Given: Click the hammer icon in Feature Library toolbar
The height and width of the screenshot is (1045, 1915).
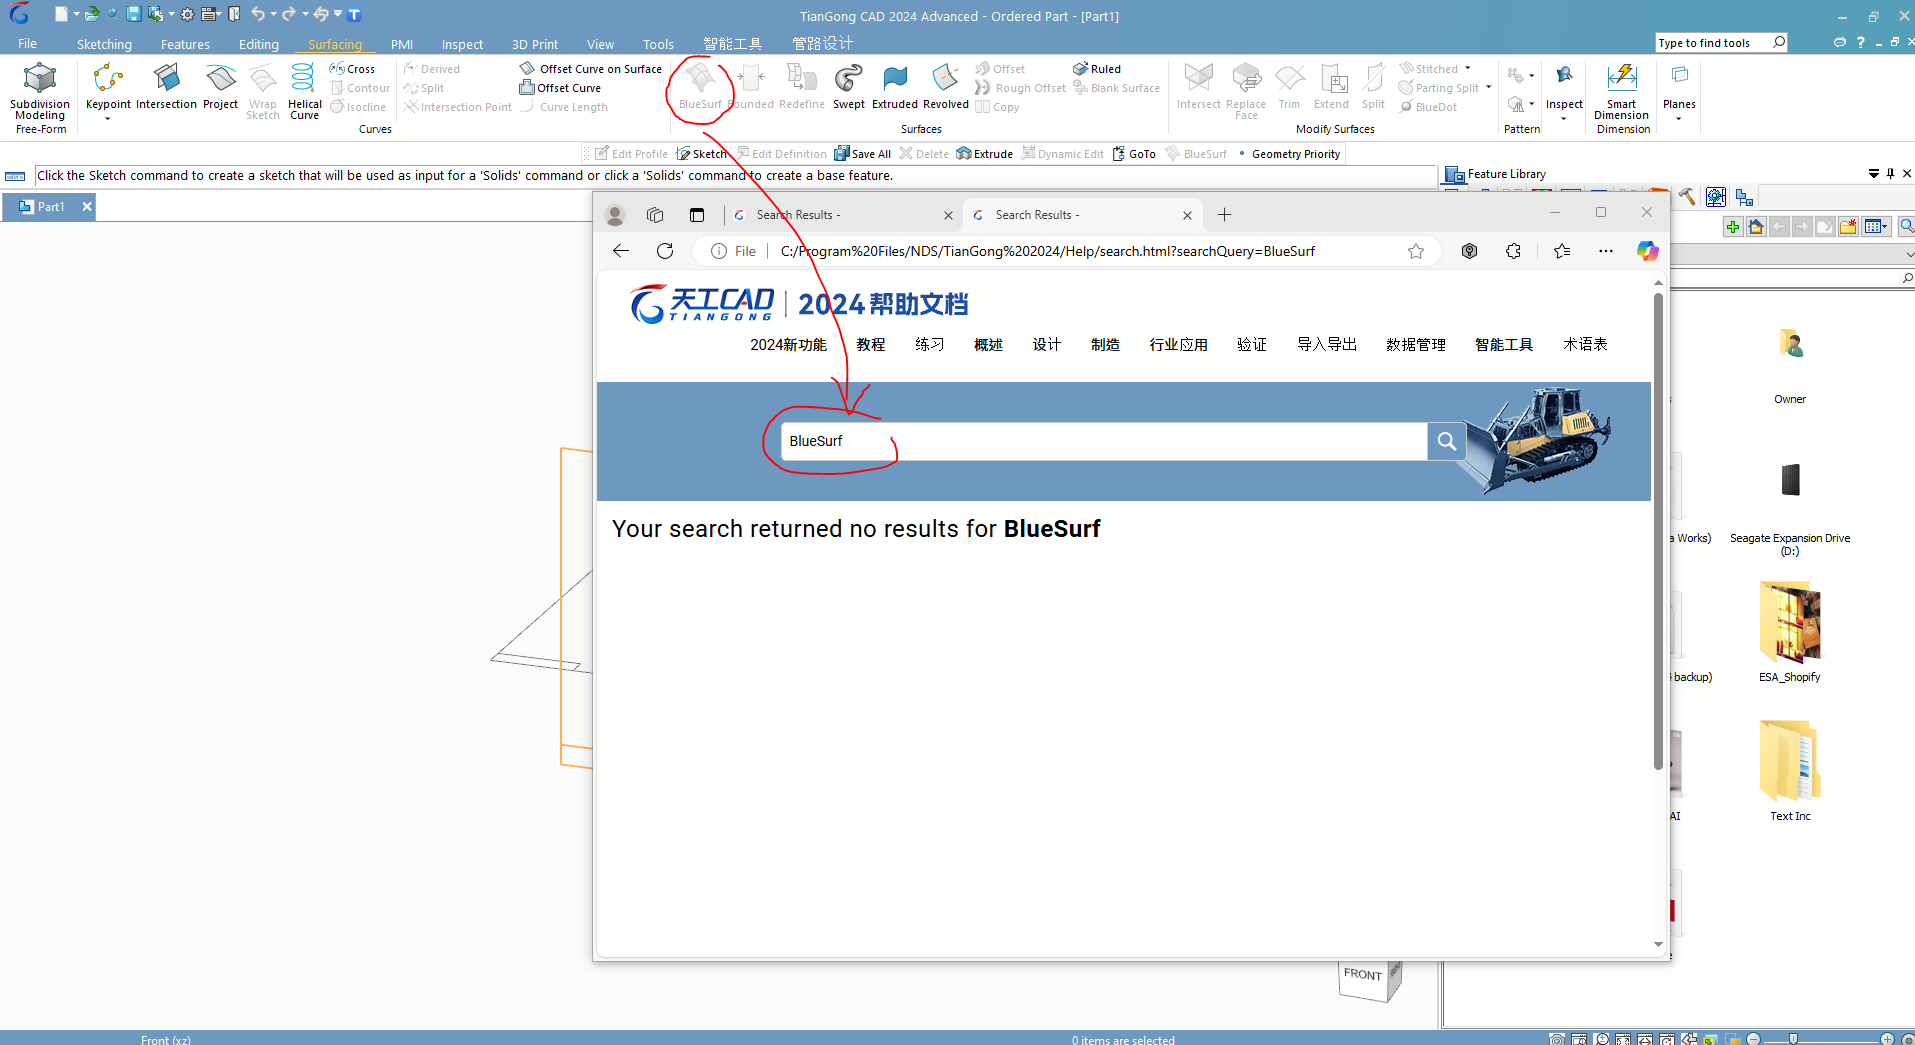Looking at the screenshot, I should coord(1687,197).
